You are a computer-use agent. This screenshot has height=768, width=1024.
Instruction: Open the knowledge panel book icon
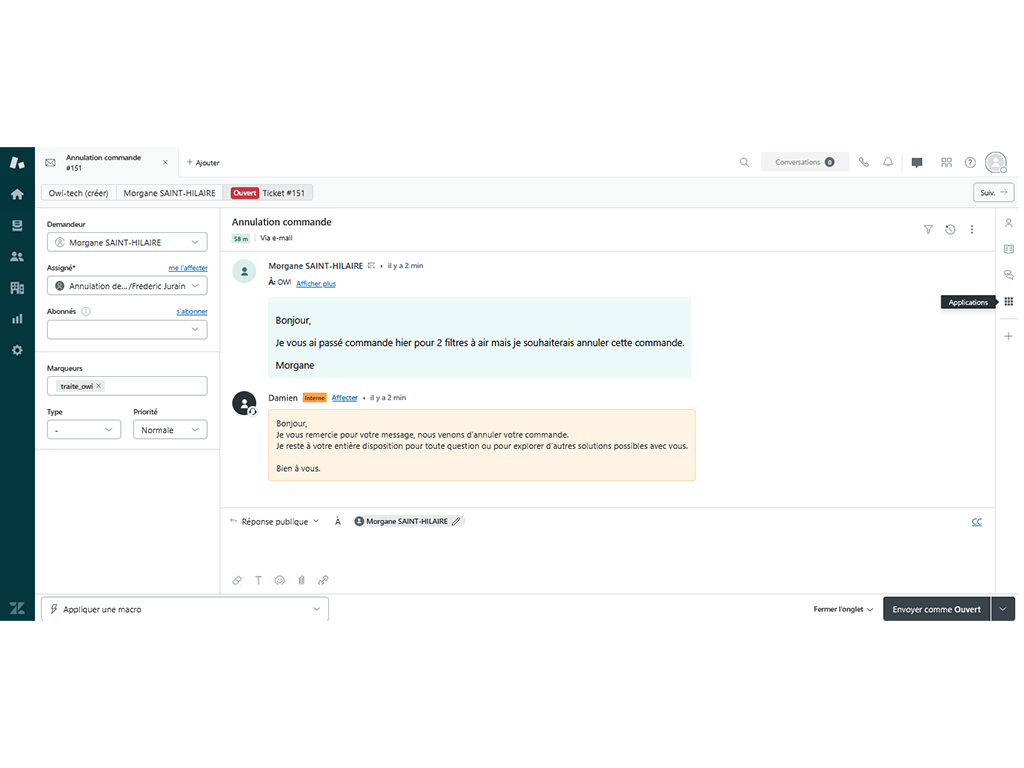tap(1008, 249)
